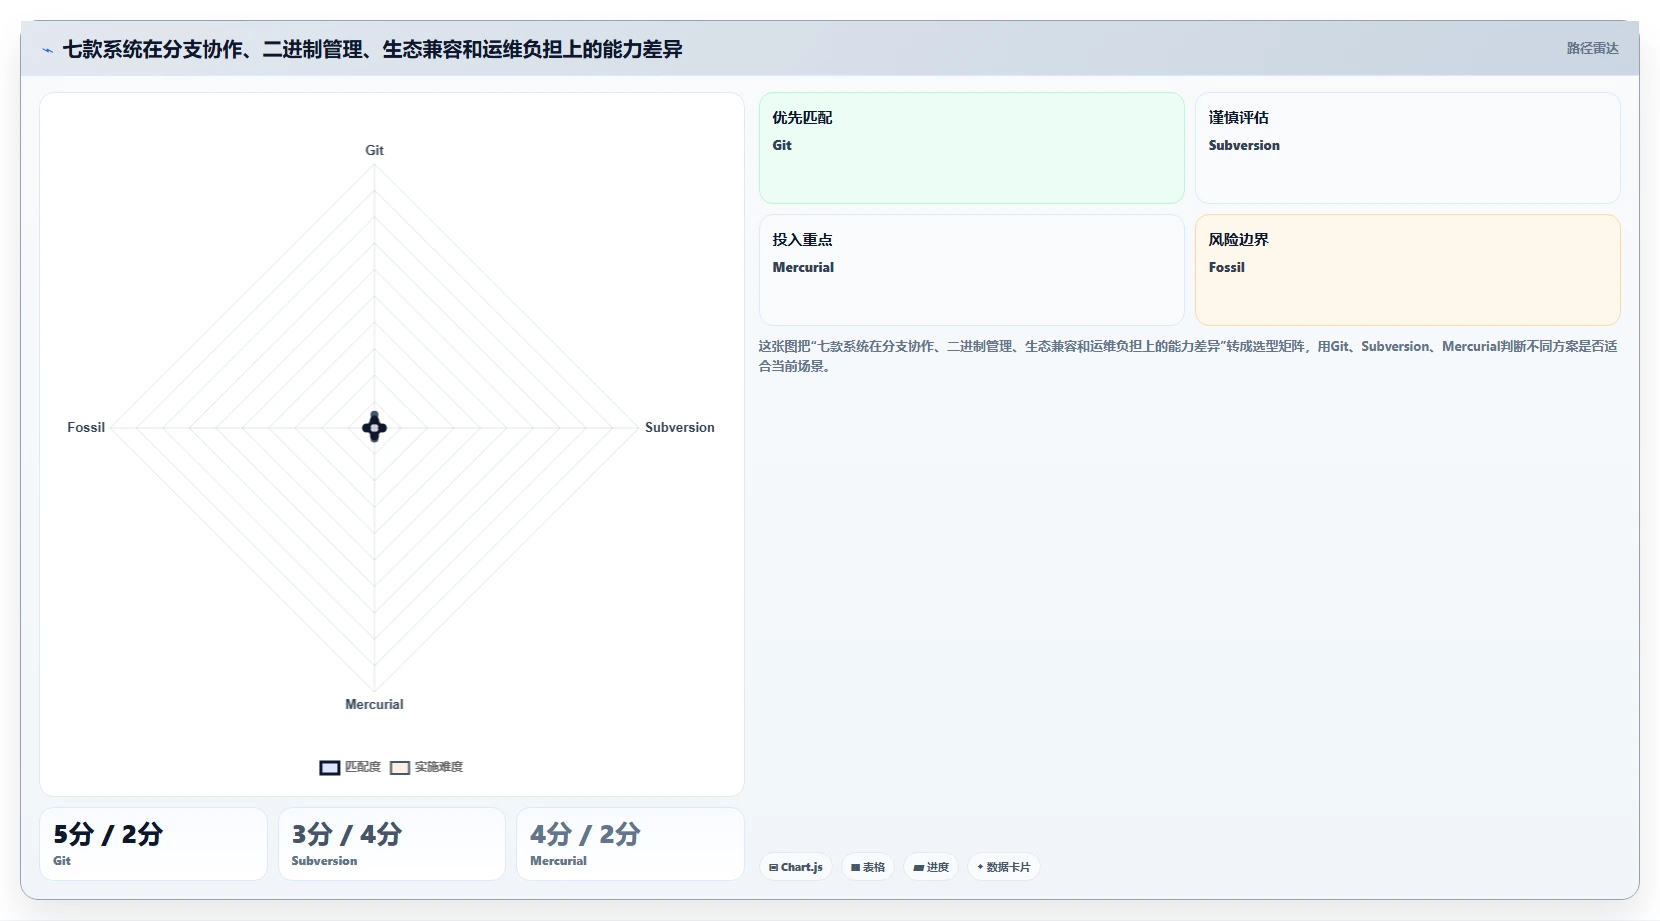The height and width of the screenshot is (921, 1660).
Task: Select the 数据卡片 tag chip
Action: click(1003, 867)
